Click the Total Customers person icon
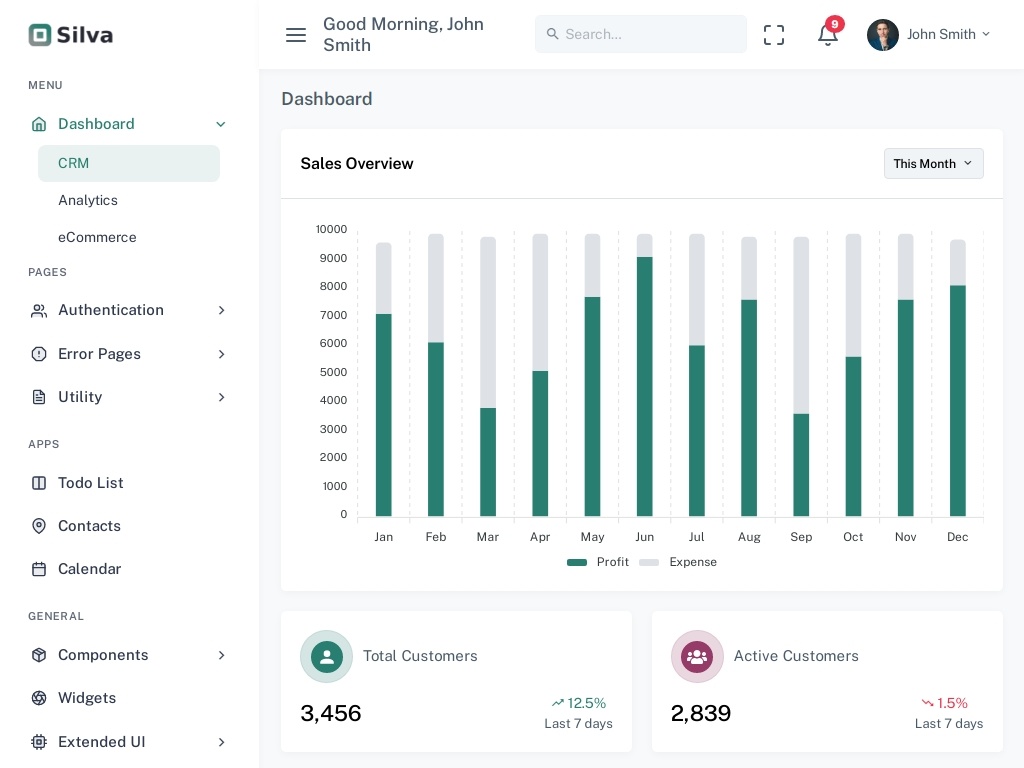 coord(327,657)
